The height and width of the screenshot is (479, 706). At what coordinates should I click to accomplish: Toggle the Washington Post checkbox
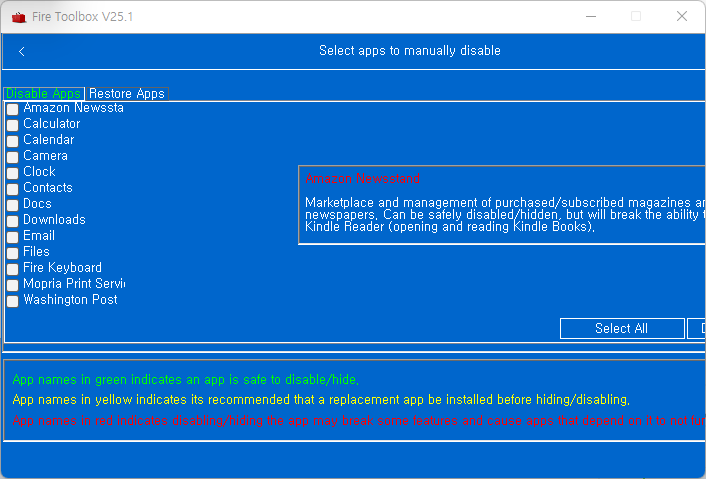[13, 301]
